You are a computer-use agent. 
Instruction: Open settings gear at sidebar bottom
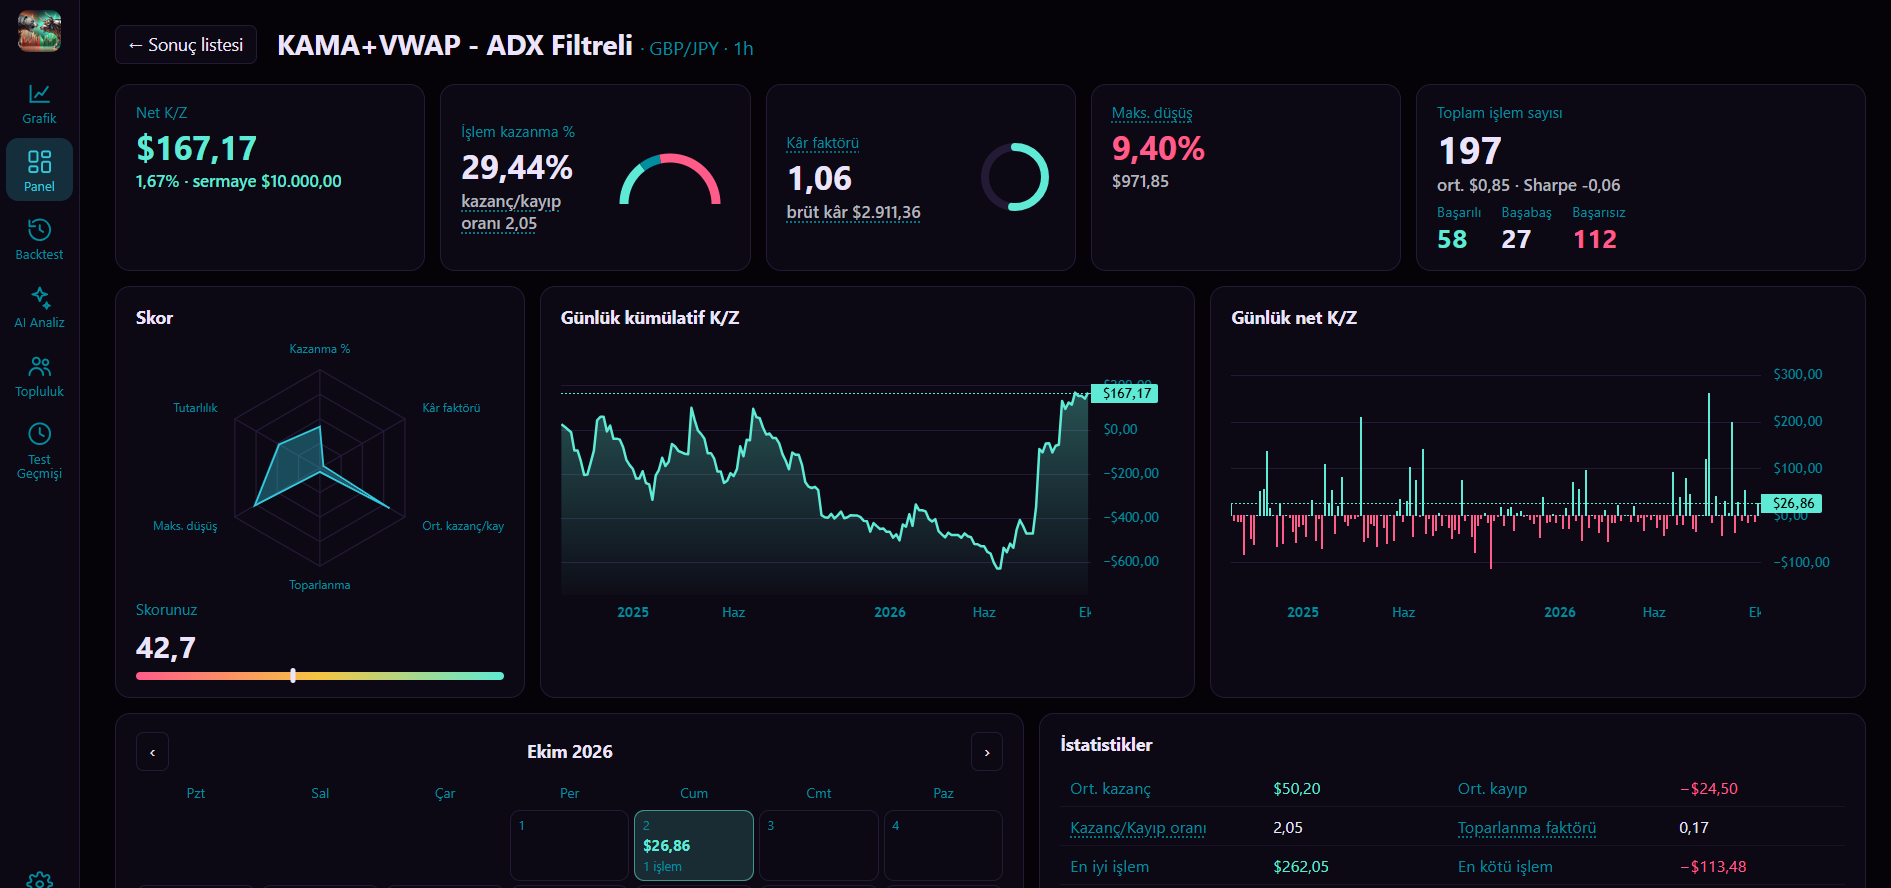pyautogui.click(x=40, y=880)
